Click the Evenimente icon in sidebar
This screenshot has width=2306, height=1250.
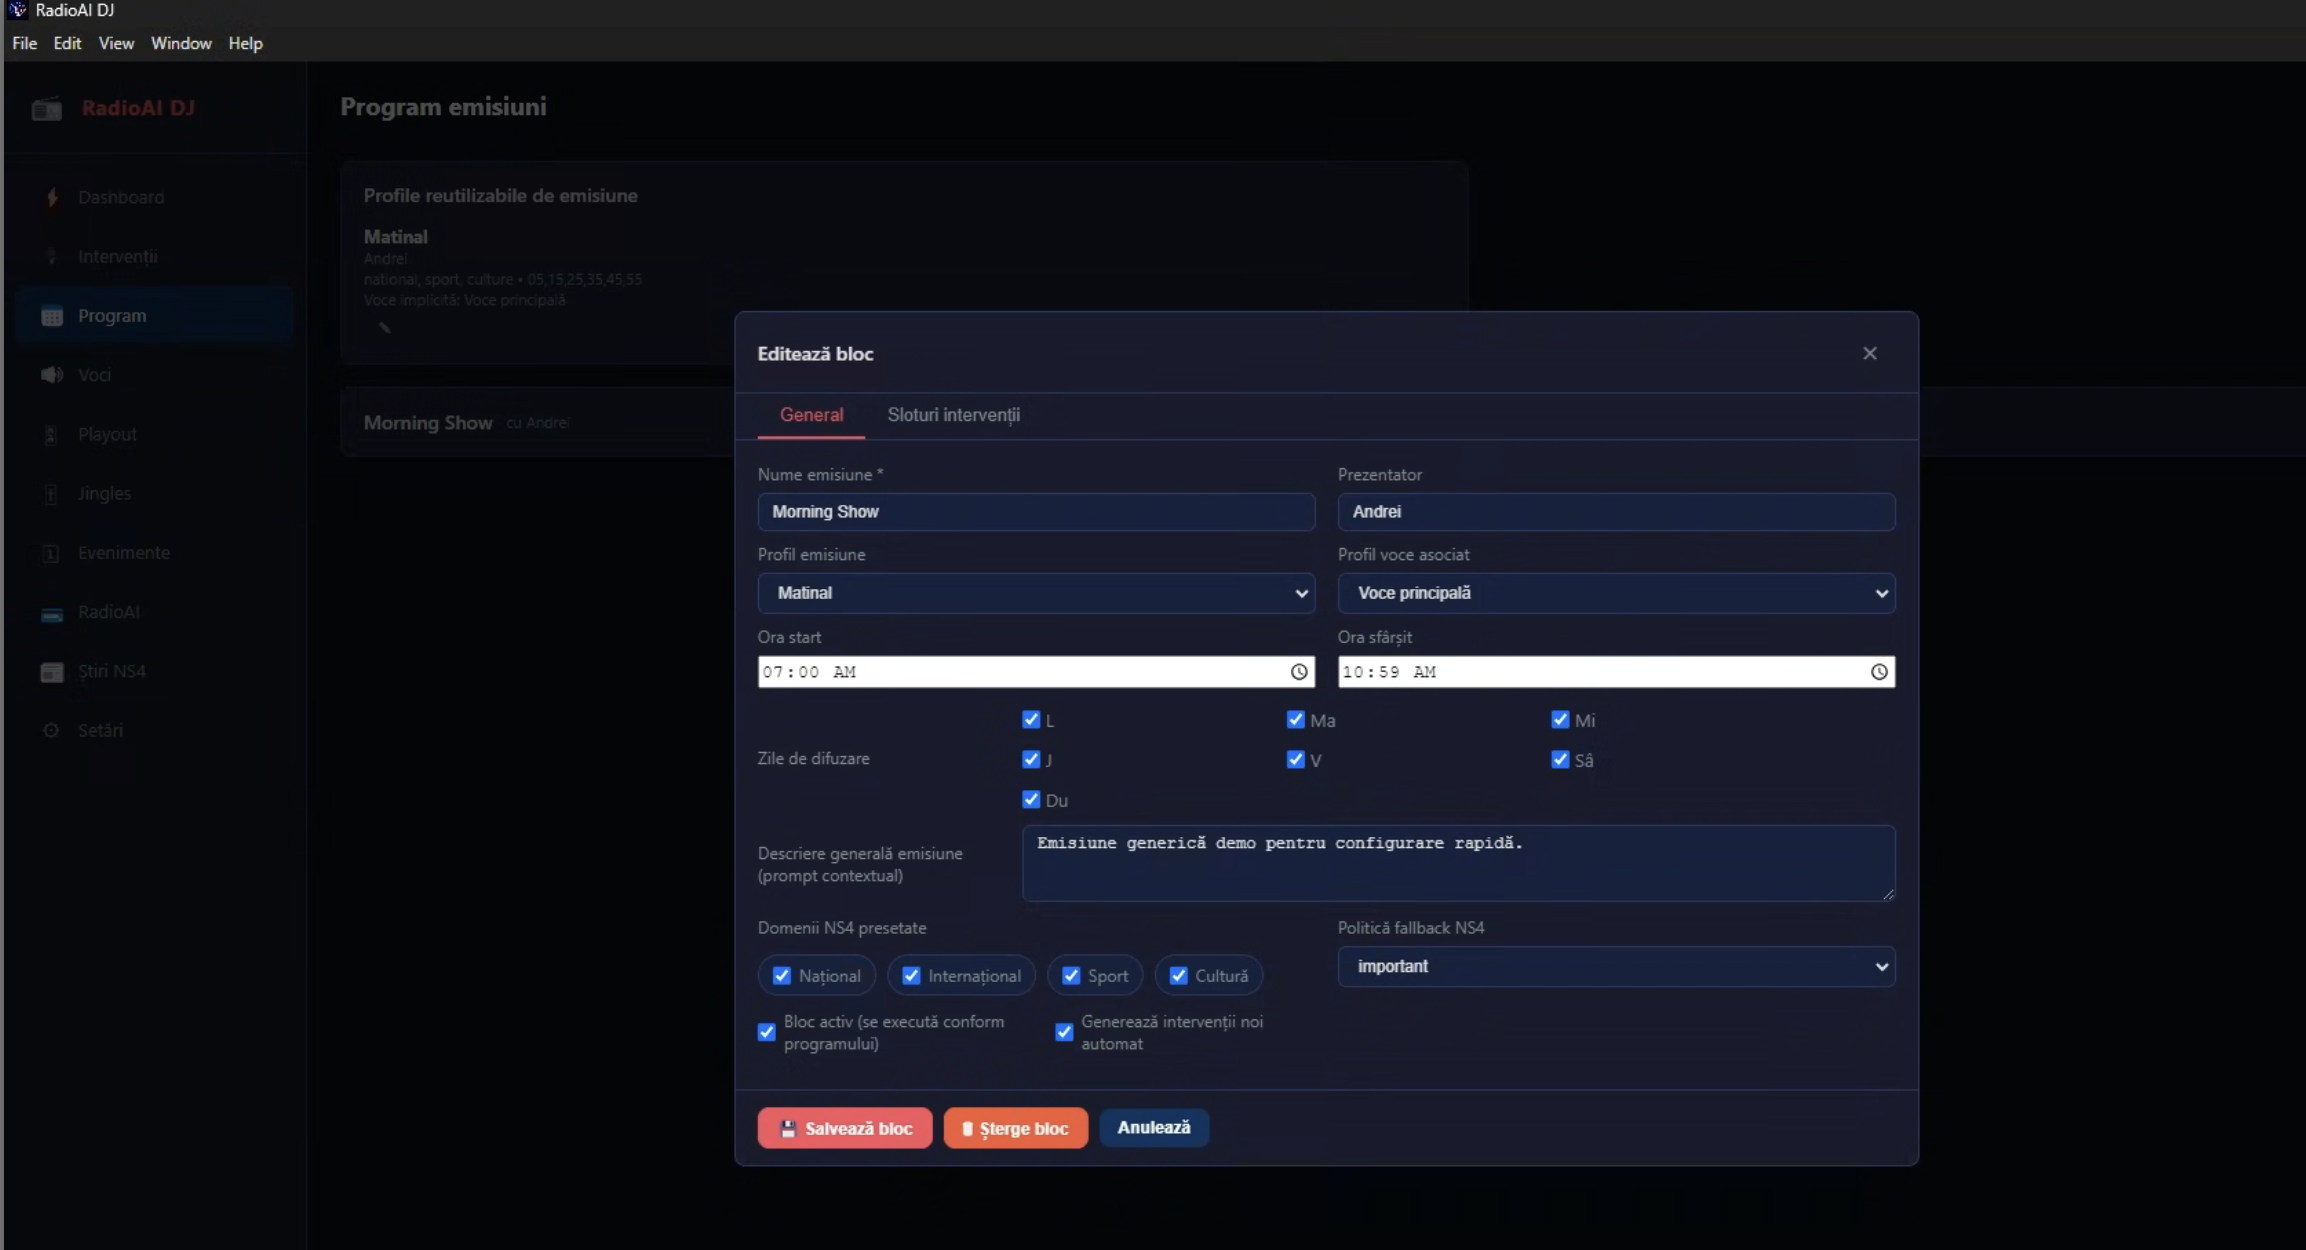coord(51,553)
